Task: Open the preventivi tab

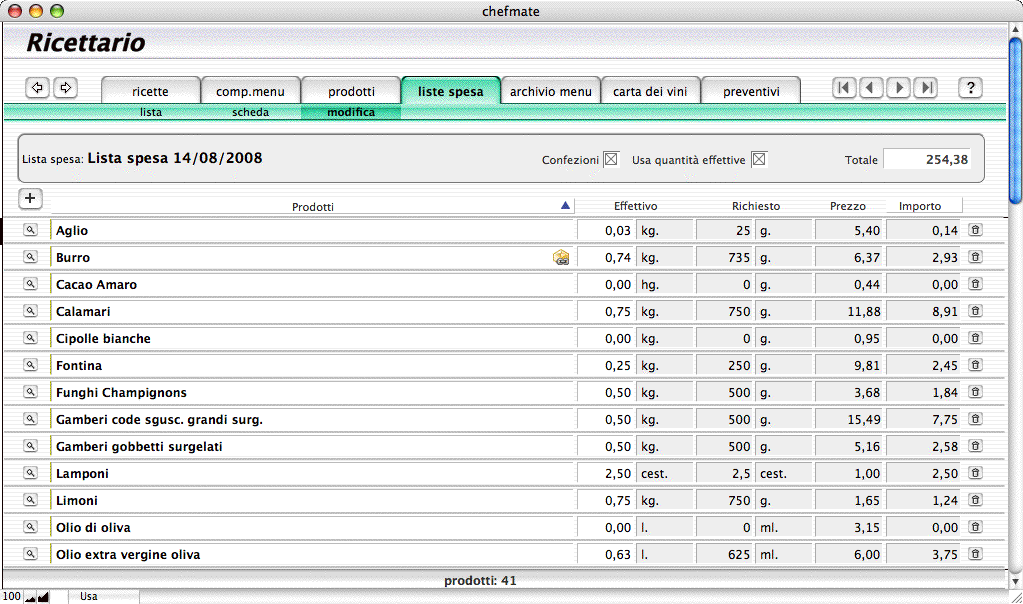Action: (x=751, y=91)
